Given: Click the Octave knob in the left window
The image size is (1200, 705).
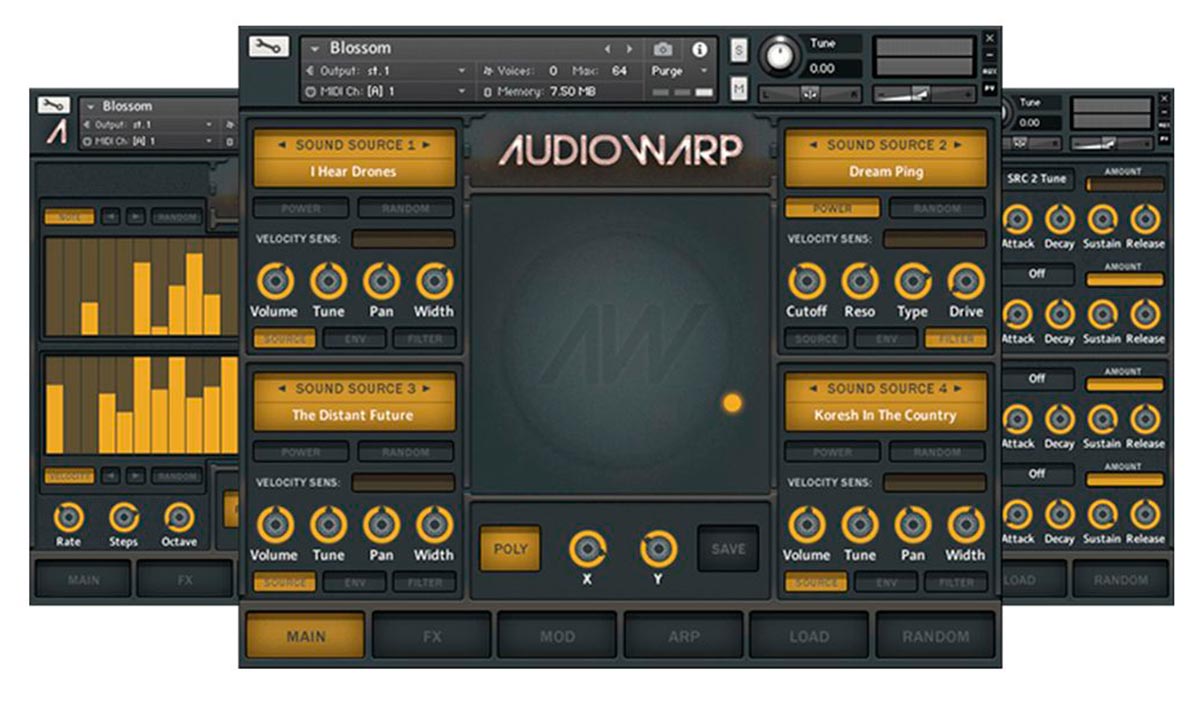Looking at the screenshot, I should tap(179, 518).
